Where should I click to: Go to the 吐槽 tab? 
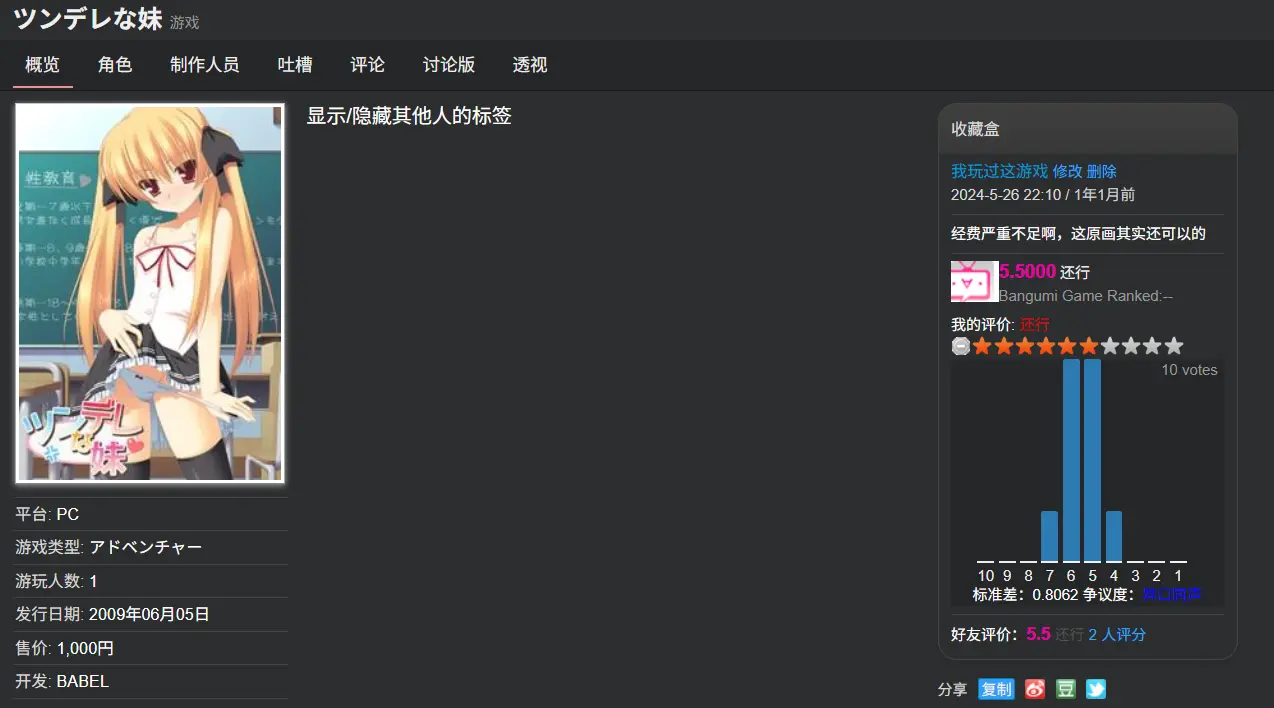(295, 65)
